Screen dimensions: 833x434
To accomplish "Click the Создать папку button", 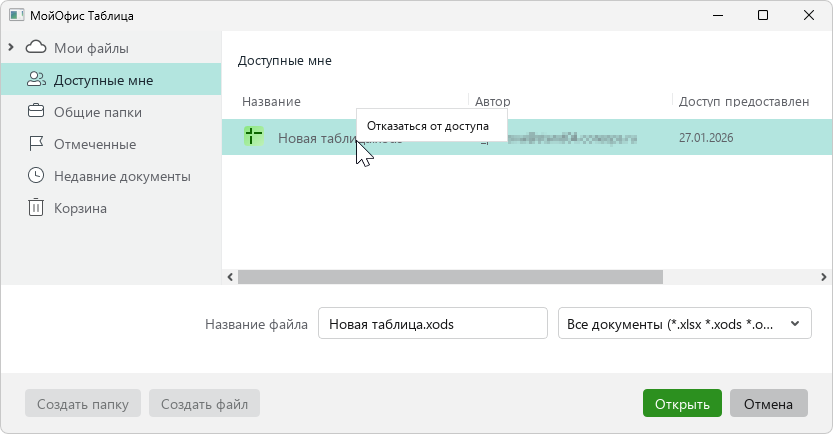I will (x=83, y=403).
